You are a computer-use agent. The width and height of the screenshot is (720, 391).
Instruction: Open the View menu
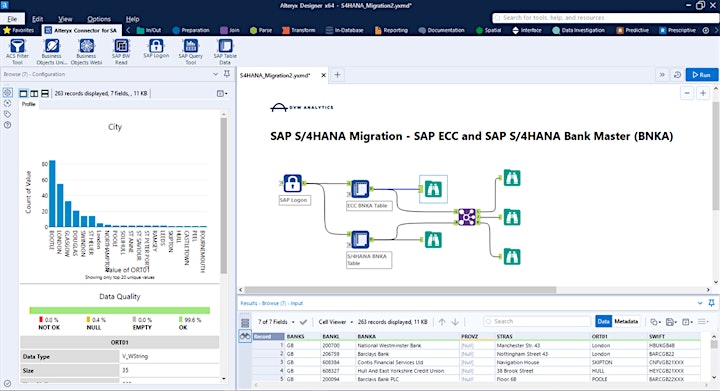[65, 19]
